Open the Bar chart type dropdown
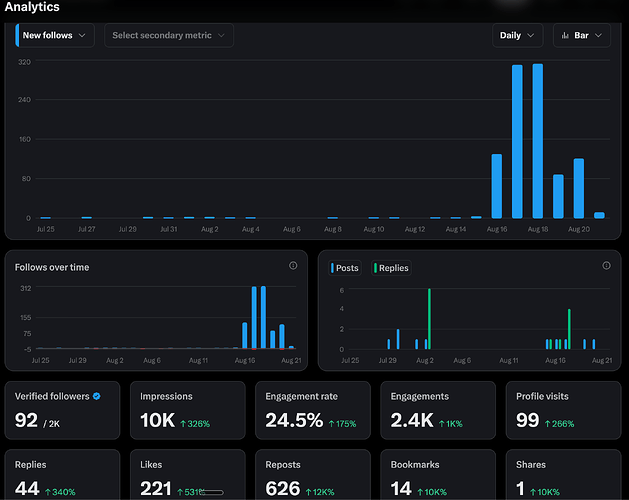The width and height of the screenshot is (629, 500). click(582, 35)
